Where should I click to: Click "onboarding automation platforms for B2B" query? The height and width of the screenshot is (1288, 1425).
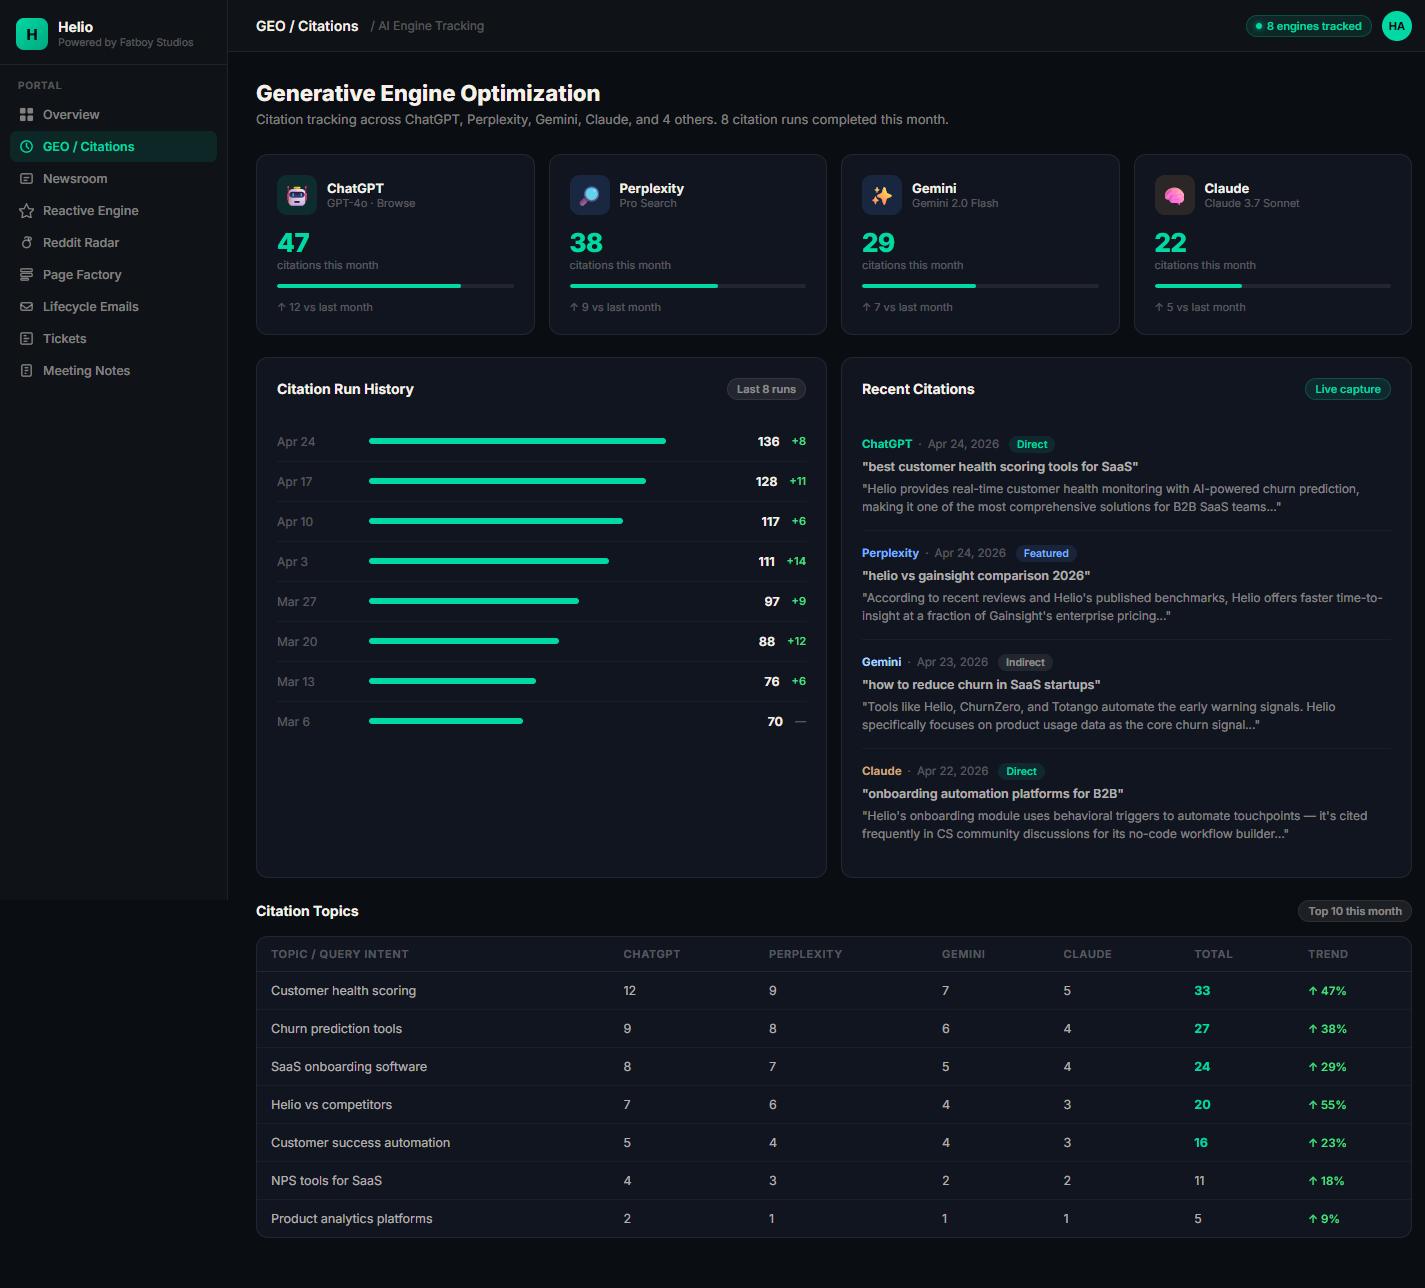993,794
